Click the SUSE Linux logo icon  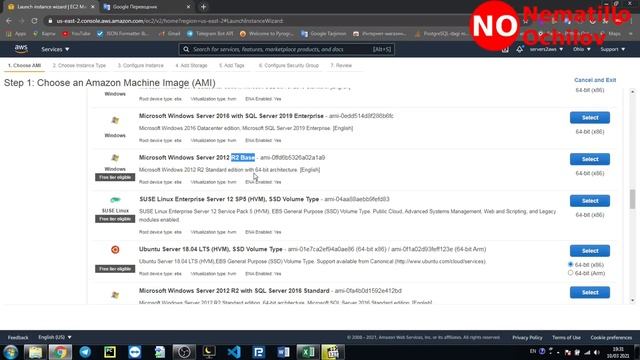pos(115,200)
